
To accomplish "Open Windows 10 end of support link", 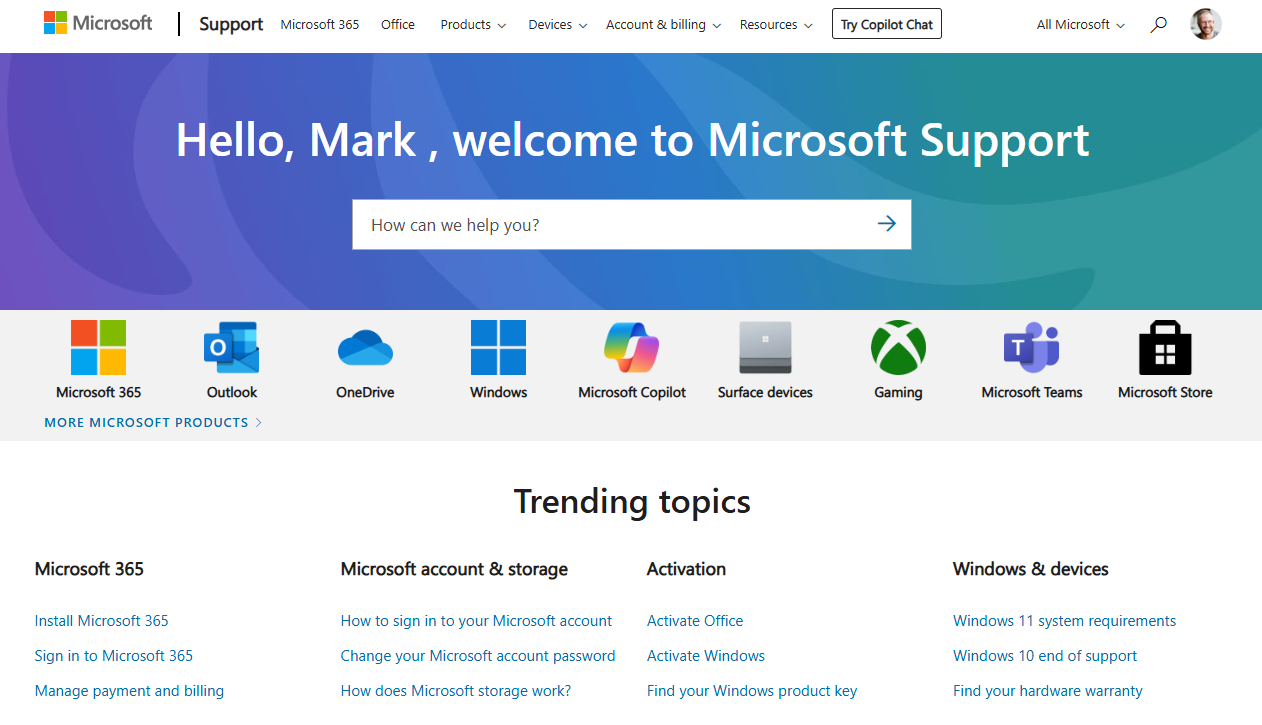I will (x=1045, y=656).
